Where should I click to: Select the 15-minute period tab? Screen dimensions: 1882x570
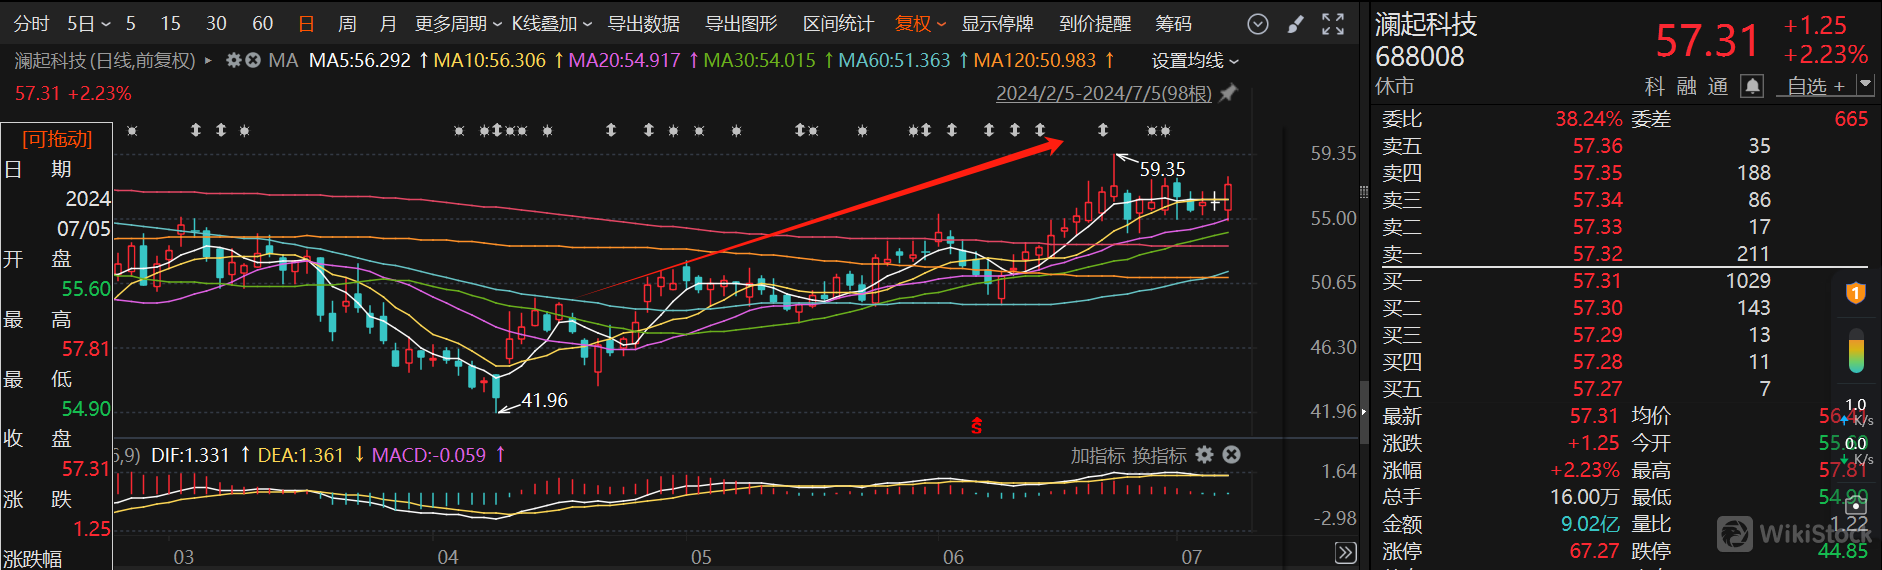coord(171,24)
